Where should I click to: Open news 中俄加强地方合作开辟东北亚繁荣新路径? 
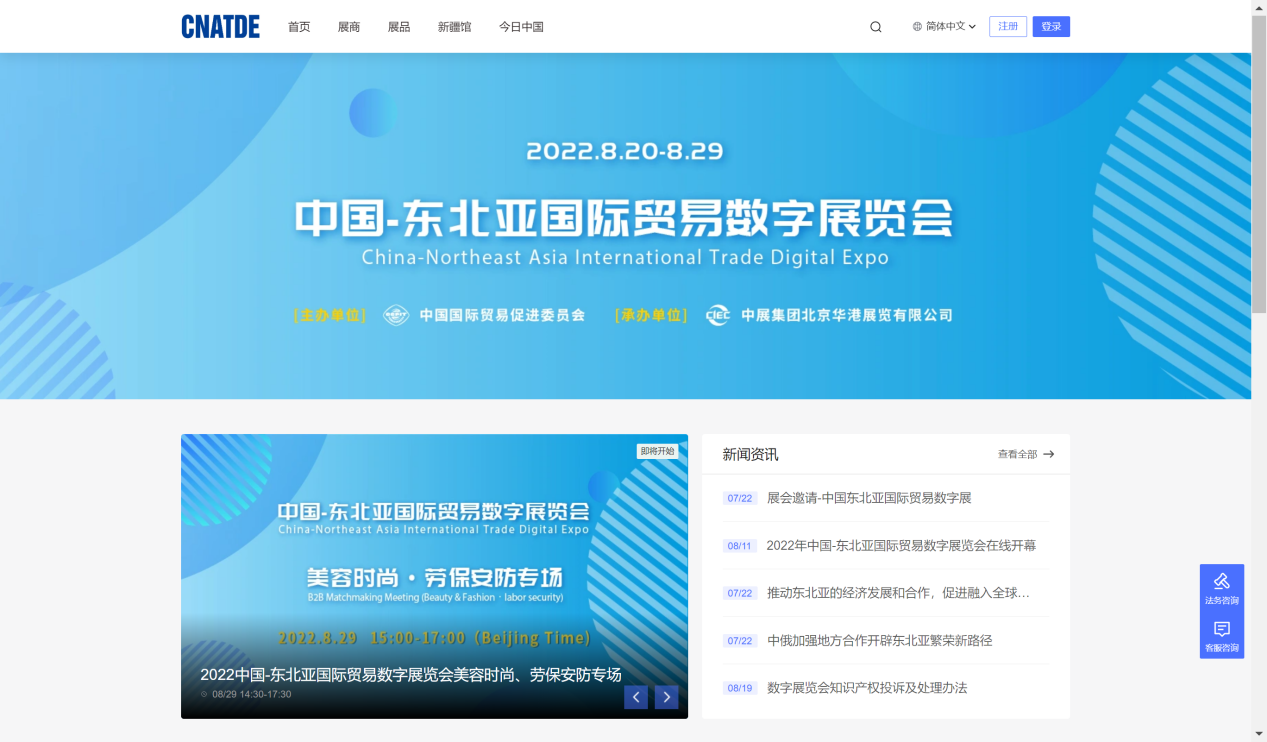click(x=880, y=641)
